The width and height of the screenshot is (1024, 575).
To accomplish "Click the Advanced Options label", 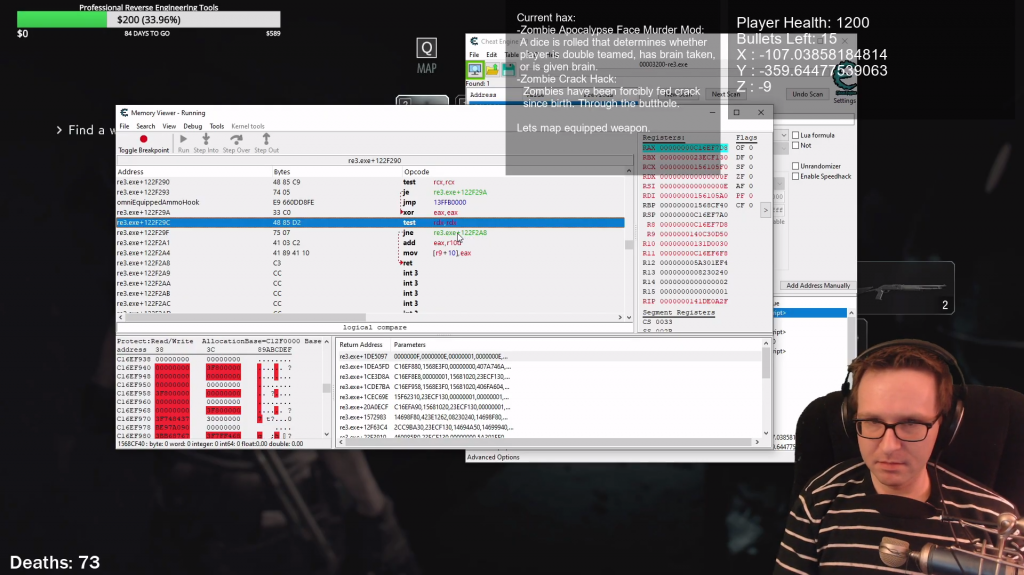I will [x=493, y=457].
